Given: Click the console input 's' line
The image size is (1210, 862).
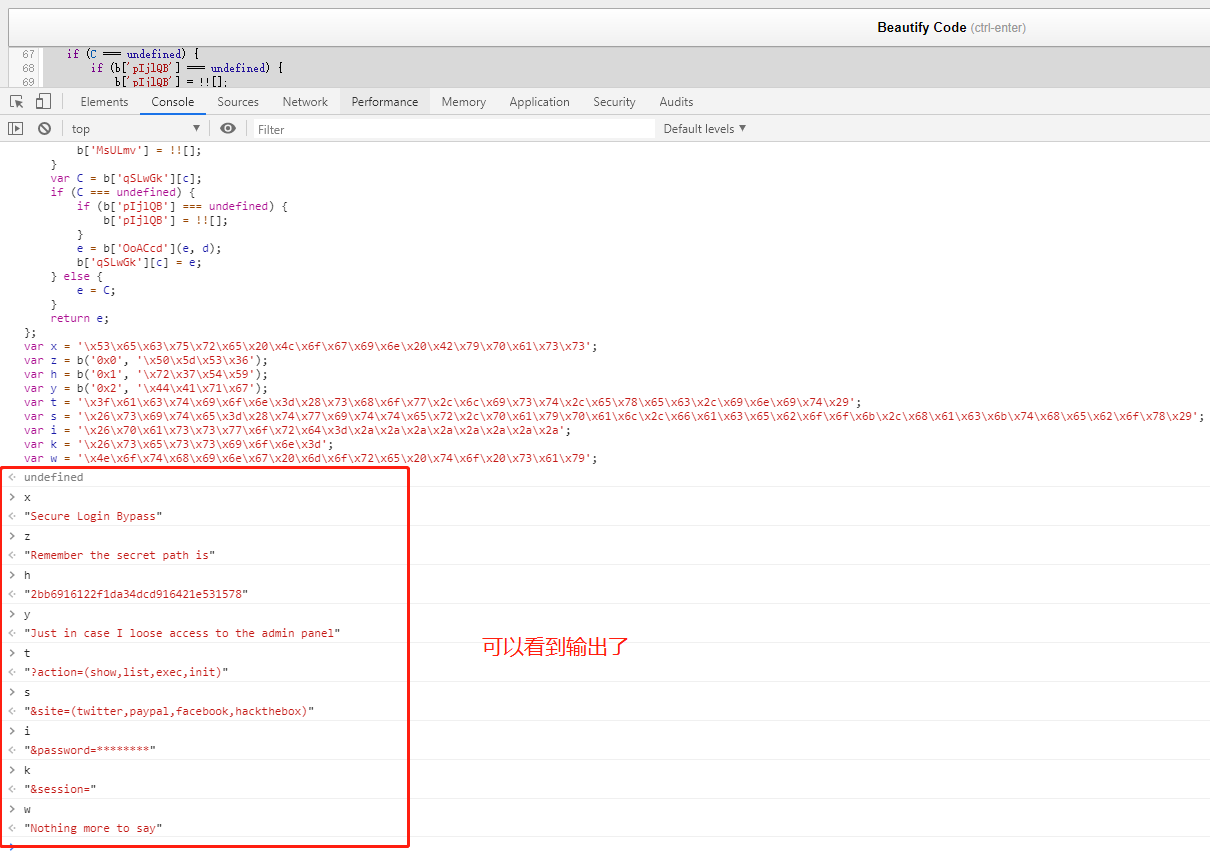Looking at the screenshot, I should 27,692.
